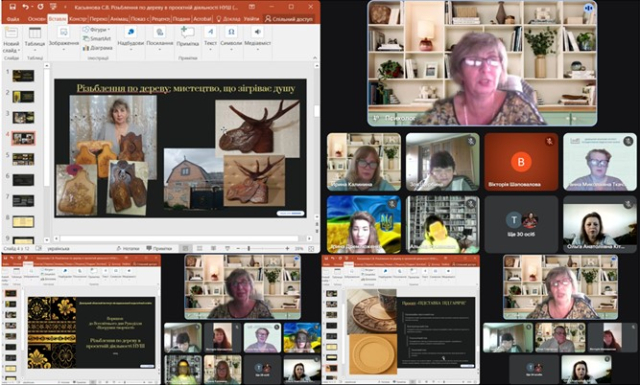The width and height of the screenshot is (640, 385).
Task: Click the Save icon in title bar
Action: coord(12,7)
